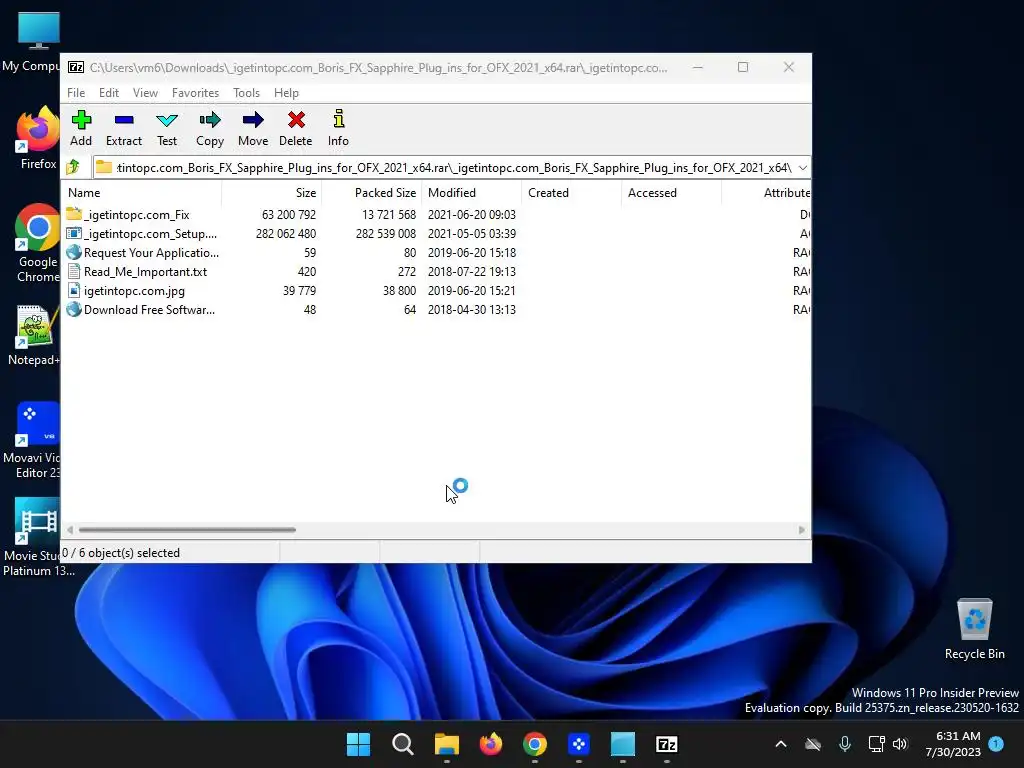Open the Recycle Bin on the desktop

(x=974, y=629)
